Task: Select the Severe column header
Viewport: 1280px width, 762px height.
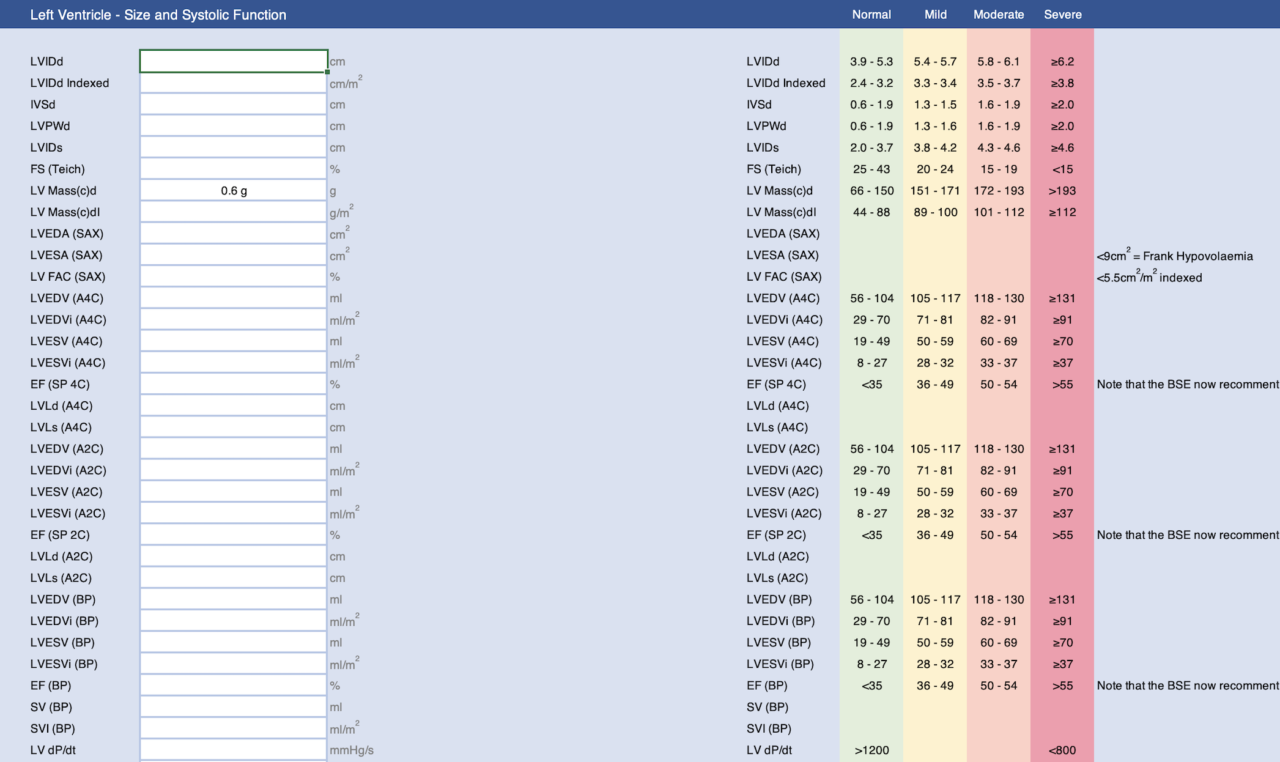Action: (1062, 15)
